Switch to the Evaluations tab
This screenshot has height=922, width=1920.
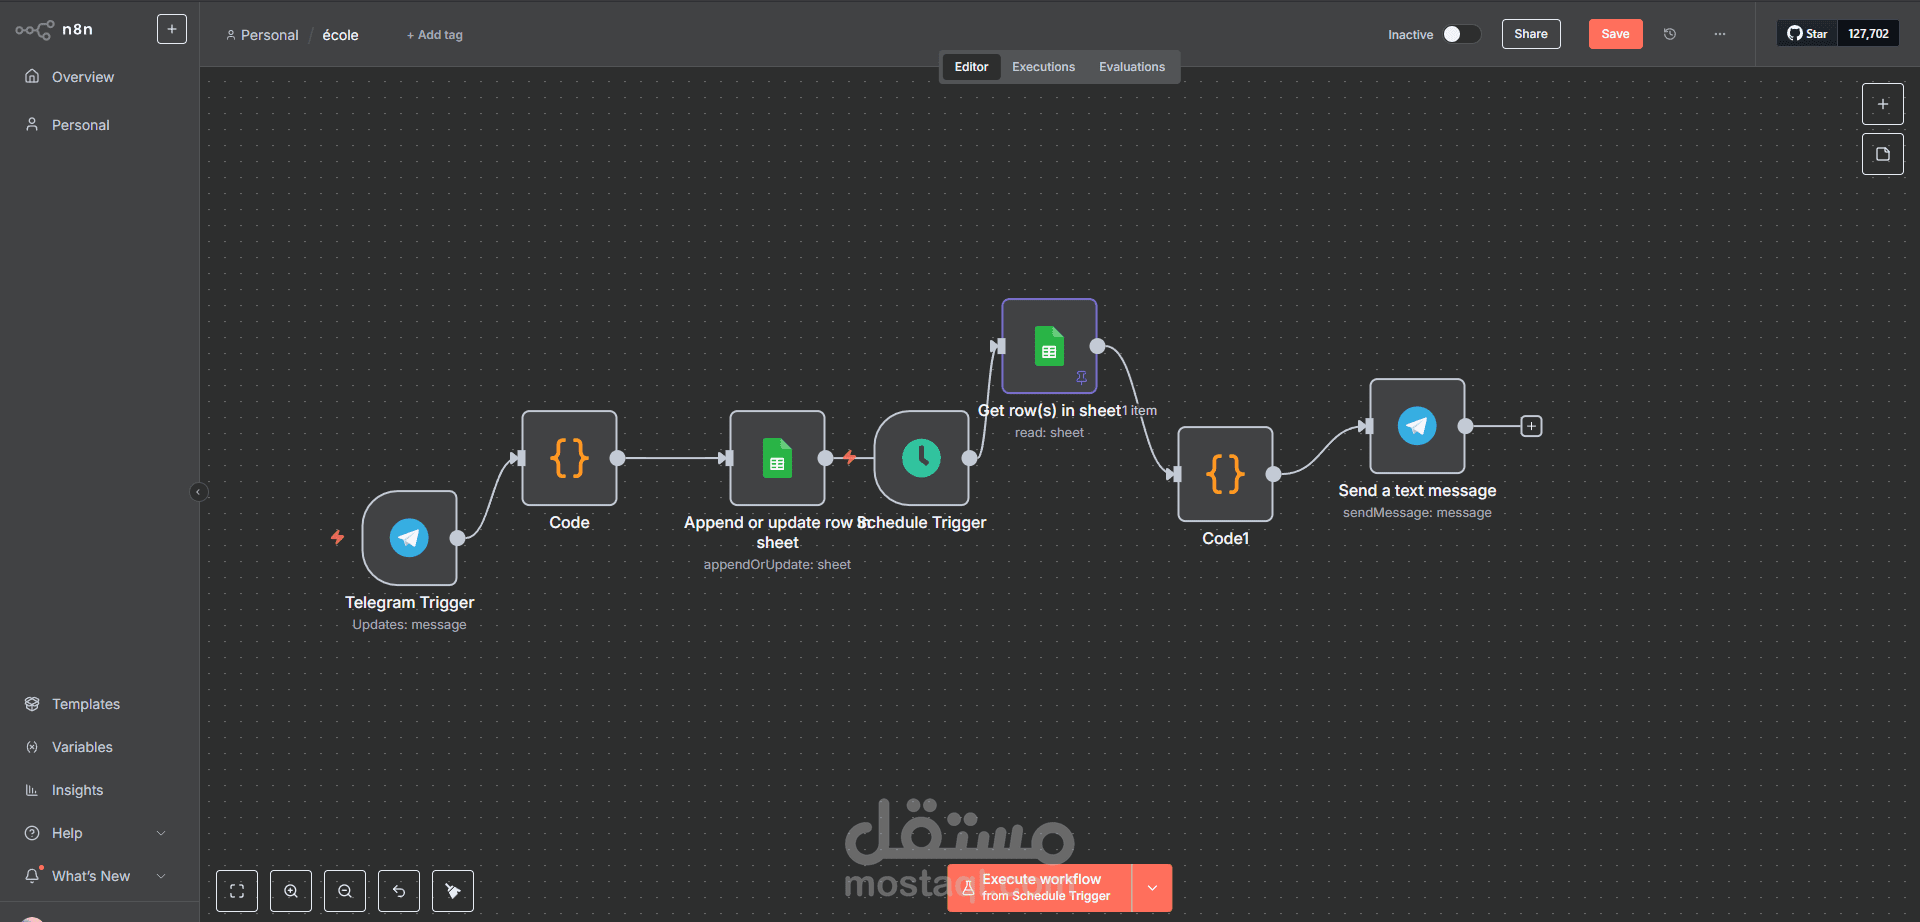point(1132,67)
